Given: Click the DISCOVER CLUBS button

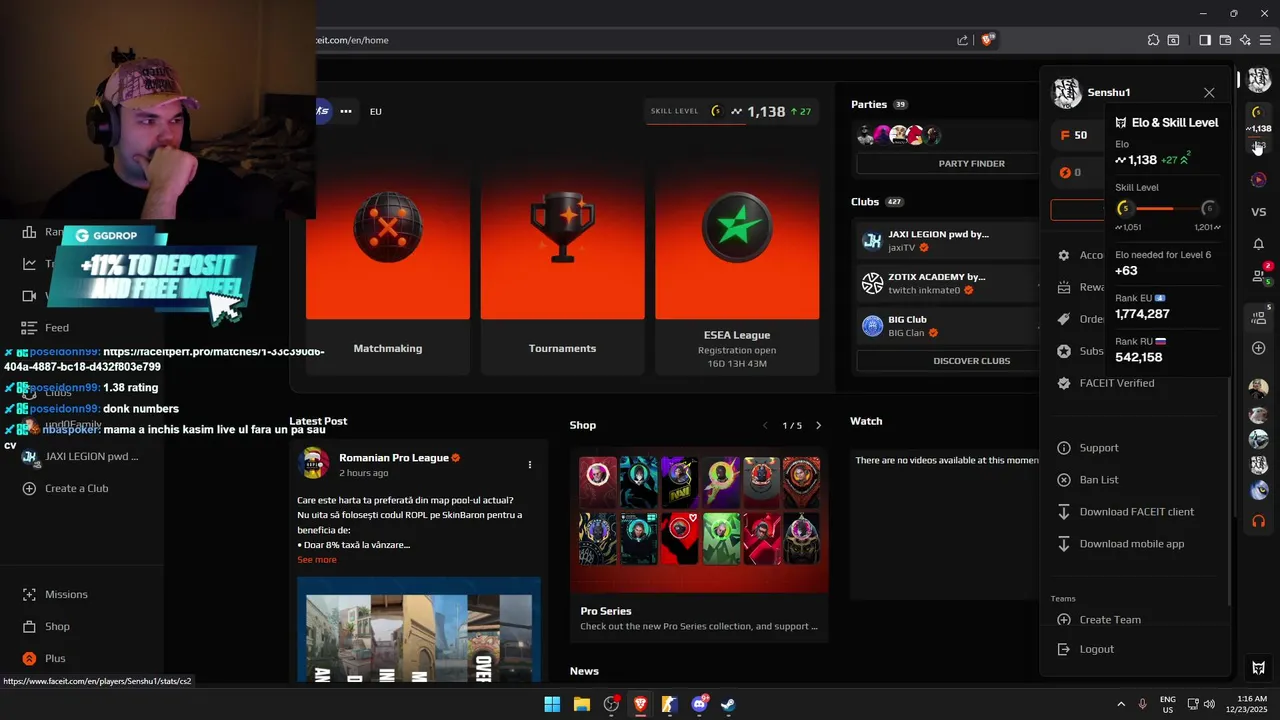Looking at the screenshot, I should 971,360.
